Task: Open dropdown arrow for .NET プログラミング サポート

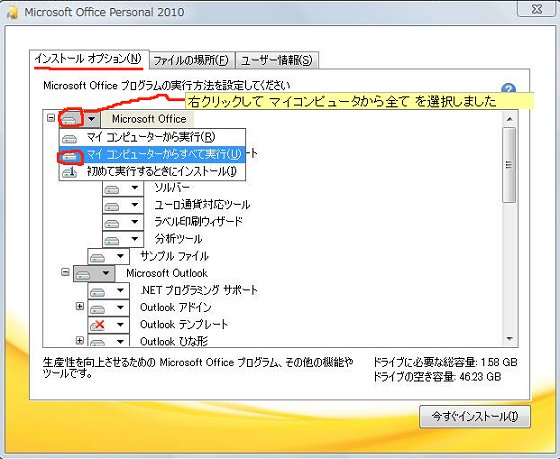Action: click(120, 290)
